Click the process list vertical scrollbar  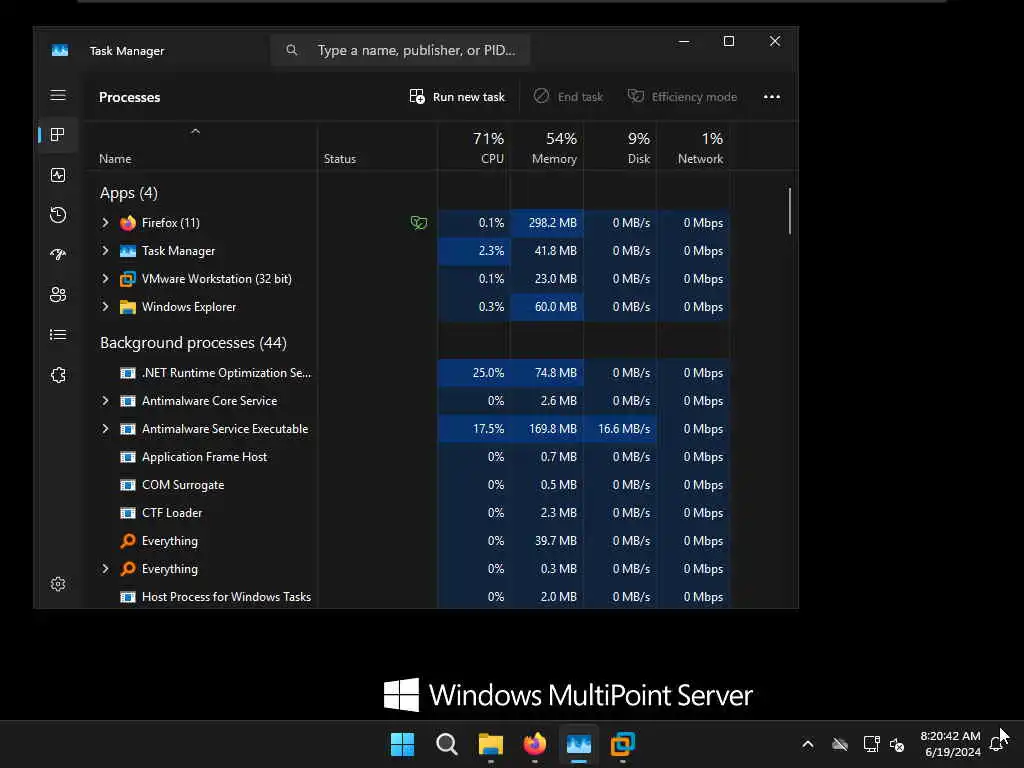point(790,211)
